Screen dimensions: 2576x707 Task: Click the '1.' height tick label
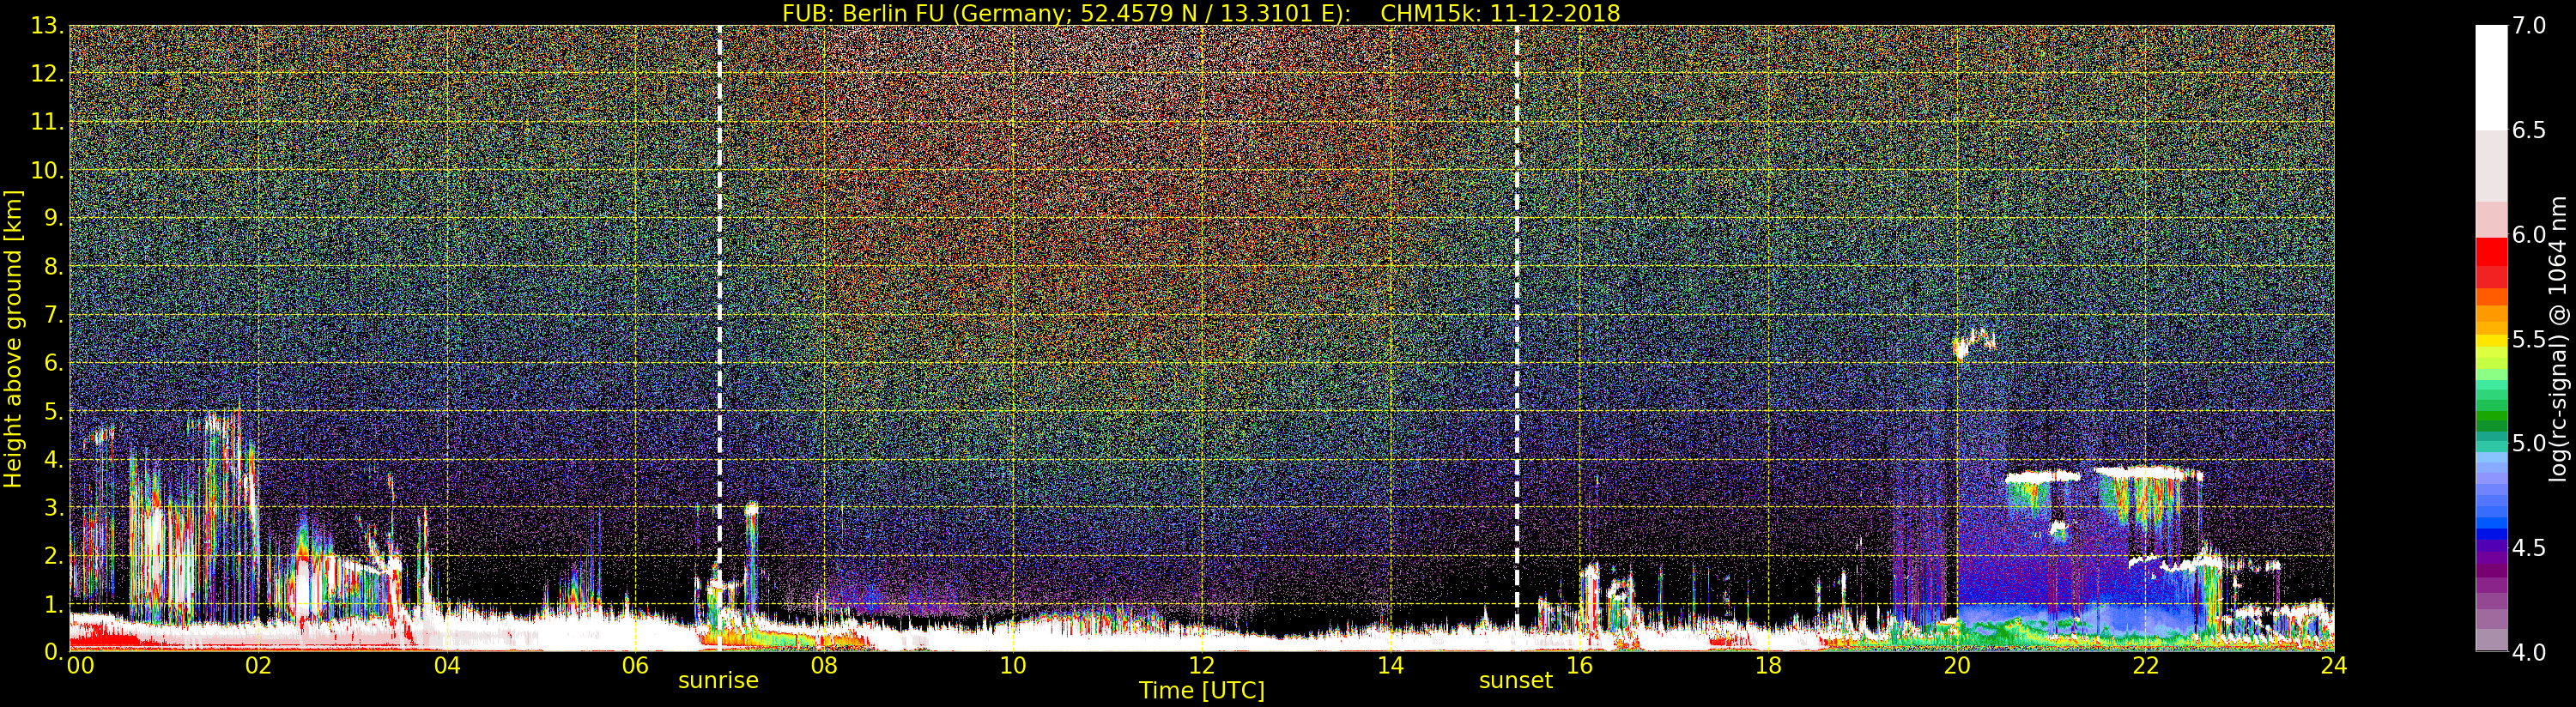(x=53, y=604)
